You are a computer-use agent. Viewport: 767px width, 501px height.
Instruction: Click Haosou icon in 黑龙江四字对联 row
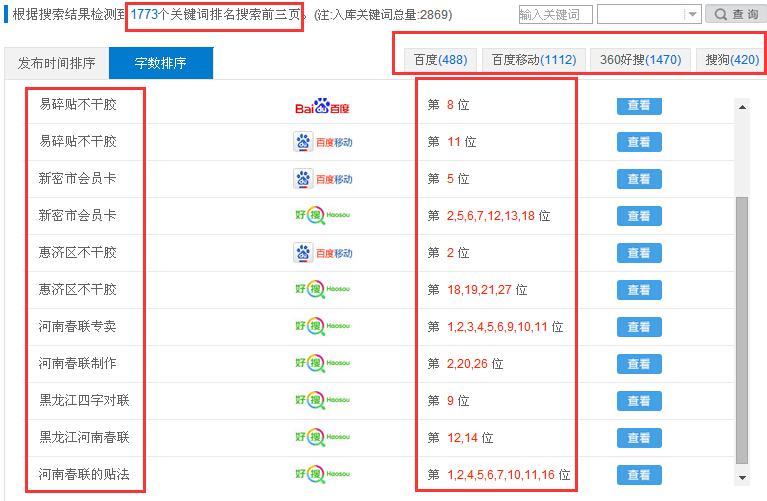(322, 400)
